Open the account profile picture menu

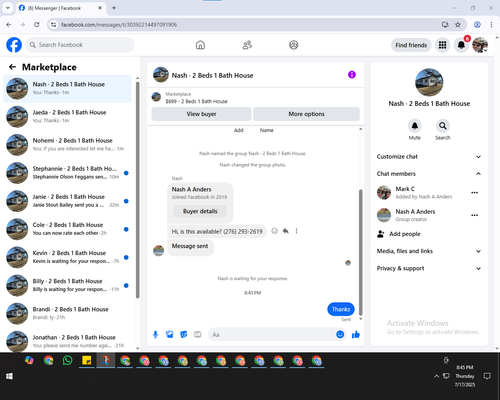[480, 45]
